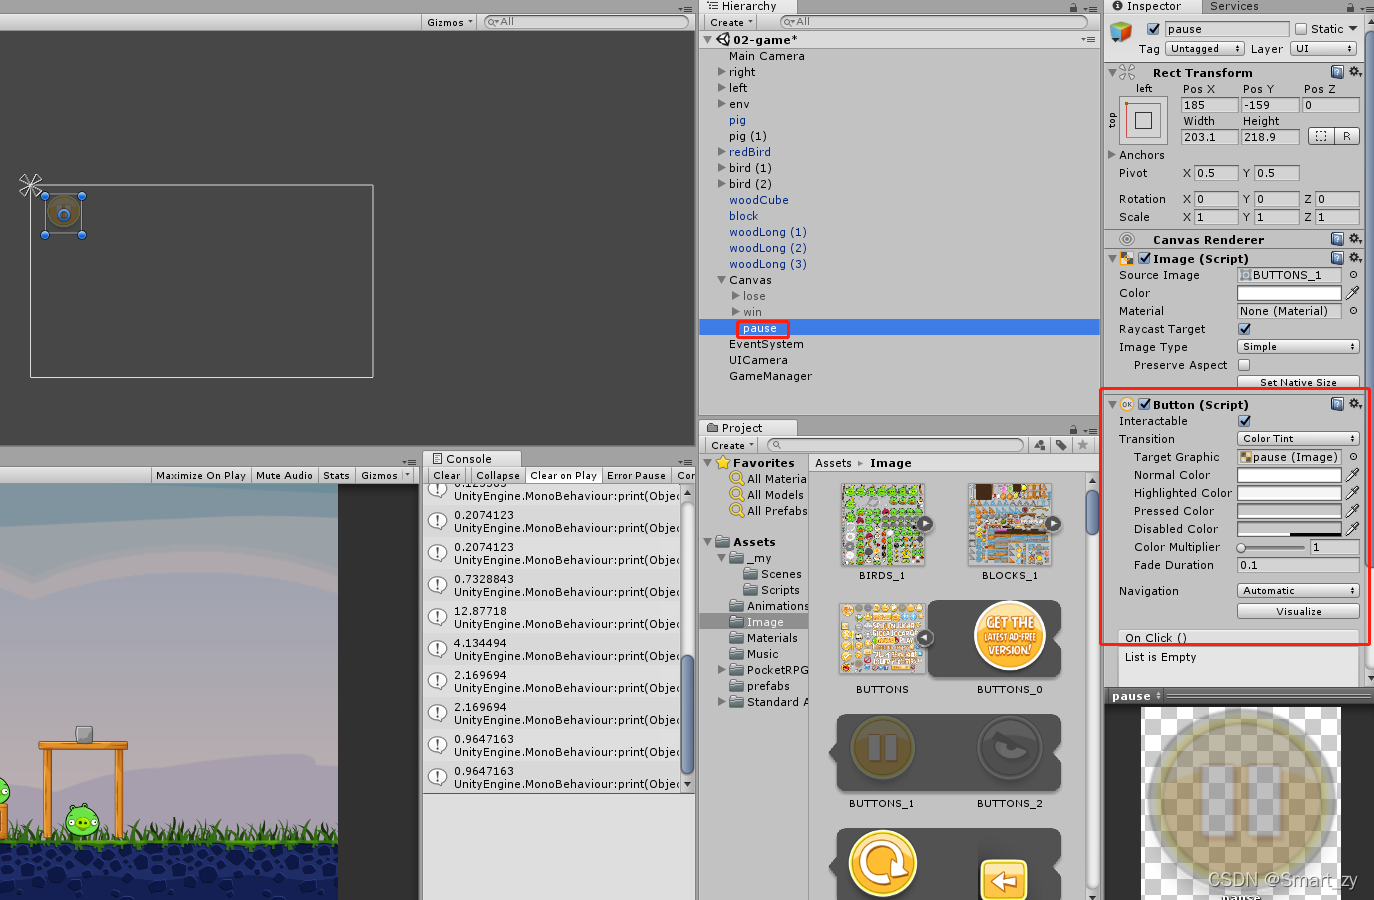Toggle Maximize On Play
The height and width of the screenshot is (900, 1374).
click(x=201, y=475)
